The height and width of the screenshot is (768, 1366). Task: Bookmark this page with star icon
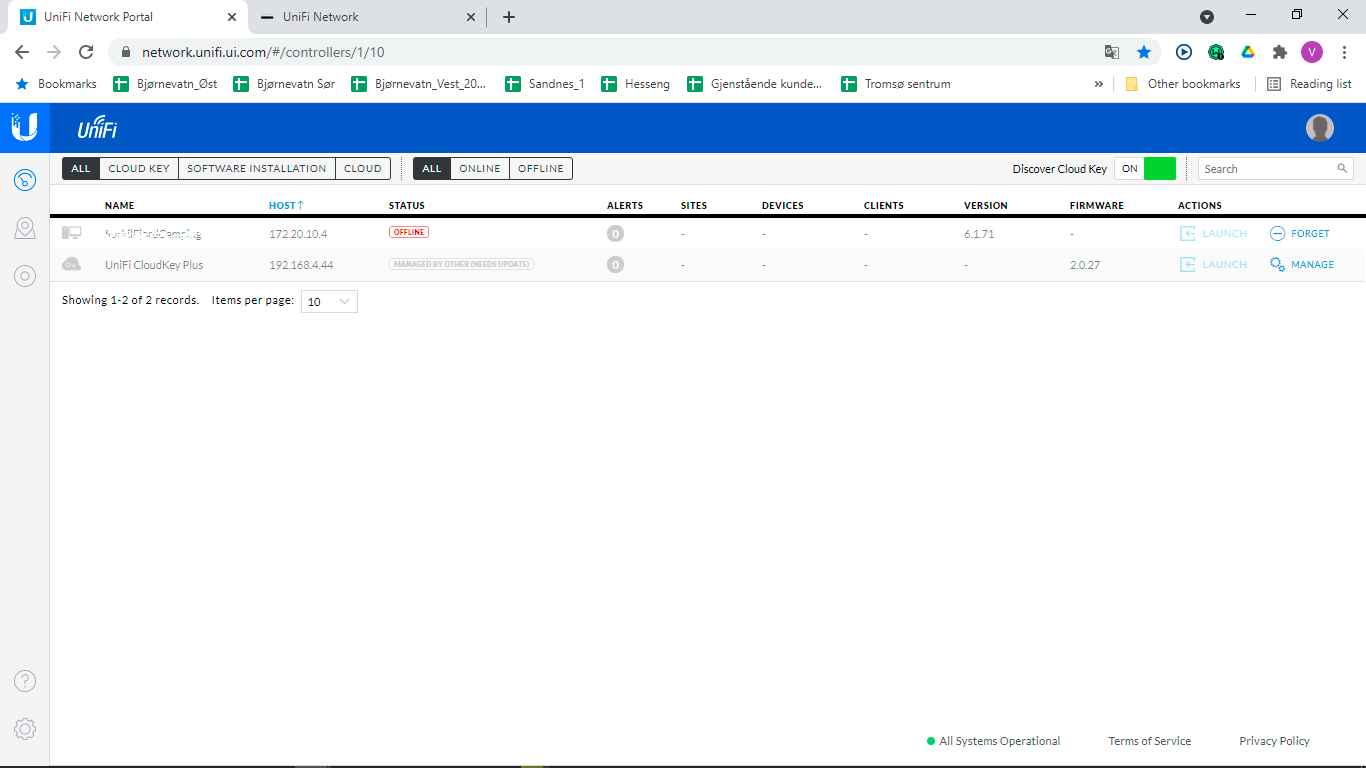(x=1144, y=52)
